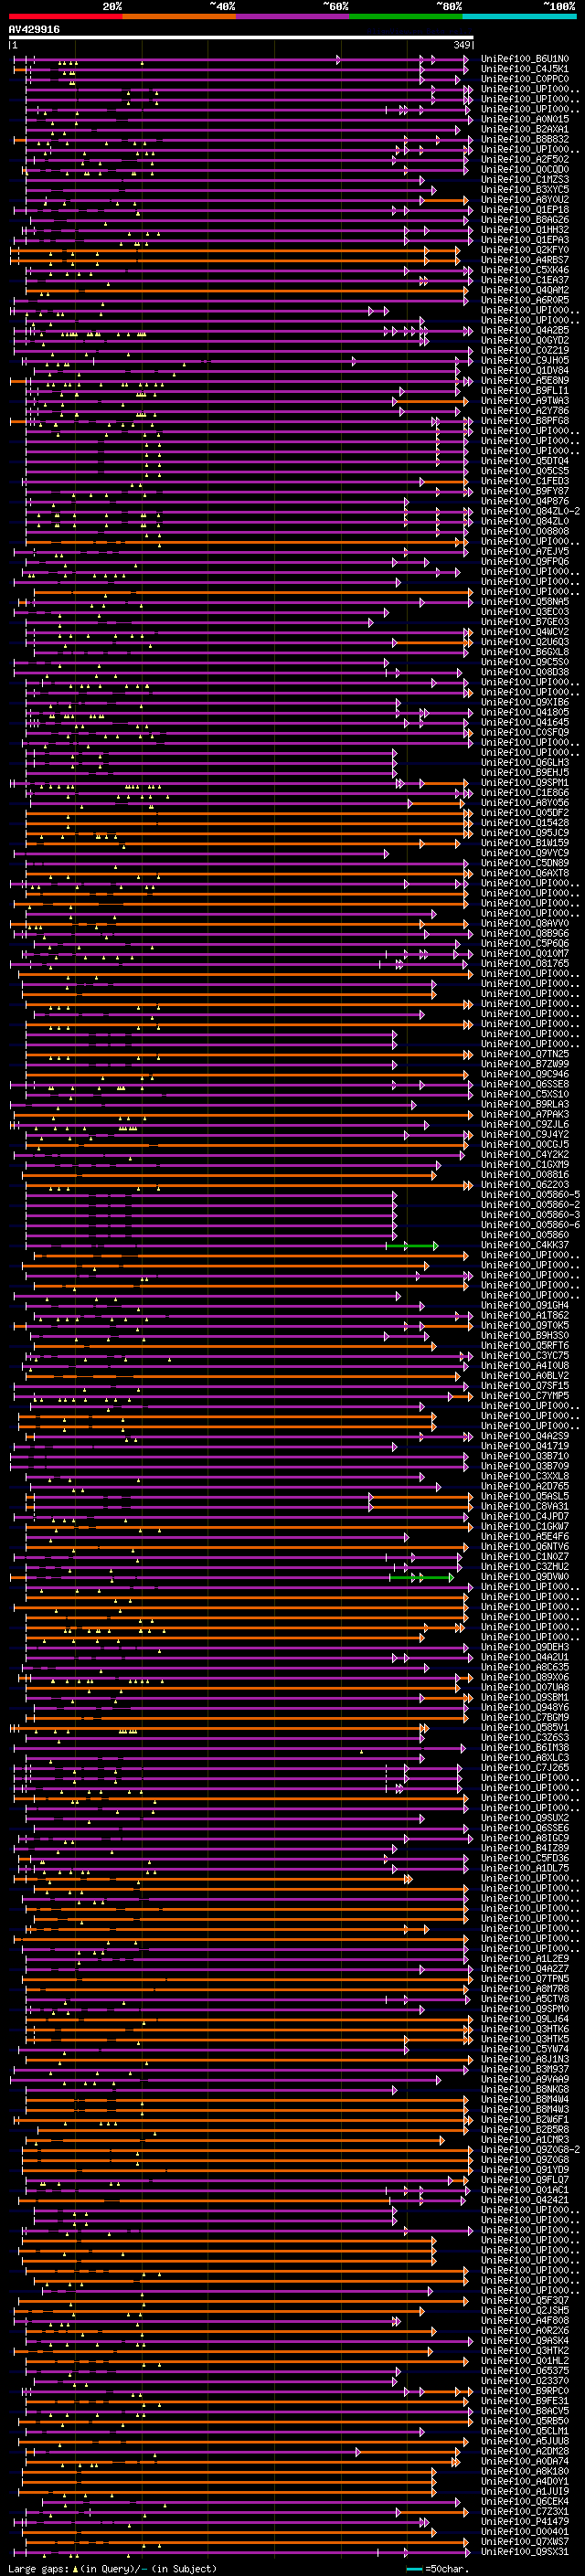The height and width of the screenshot is (2576, 585).
Task: Open the UniRef100_Q1EP18 hit
Action: coord(525,210)
